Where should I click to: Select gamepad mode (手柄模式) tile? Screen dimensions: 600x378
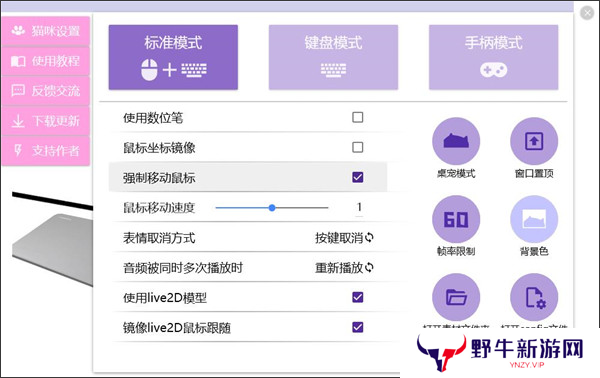point(493,57)
